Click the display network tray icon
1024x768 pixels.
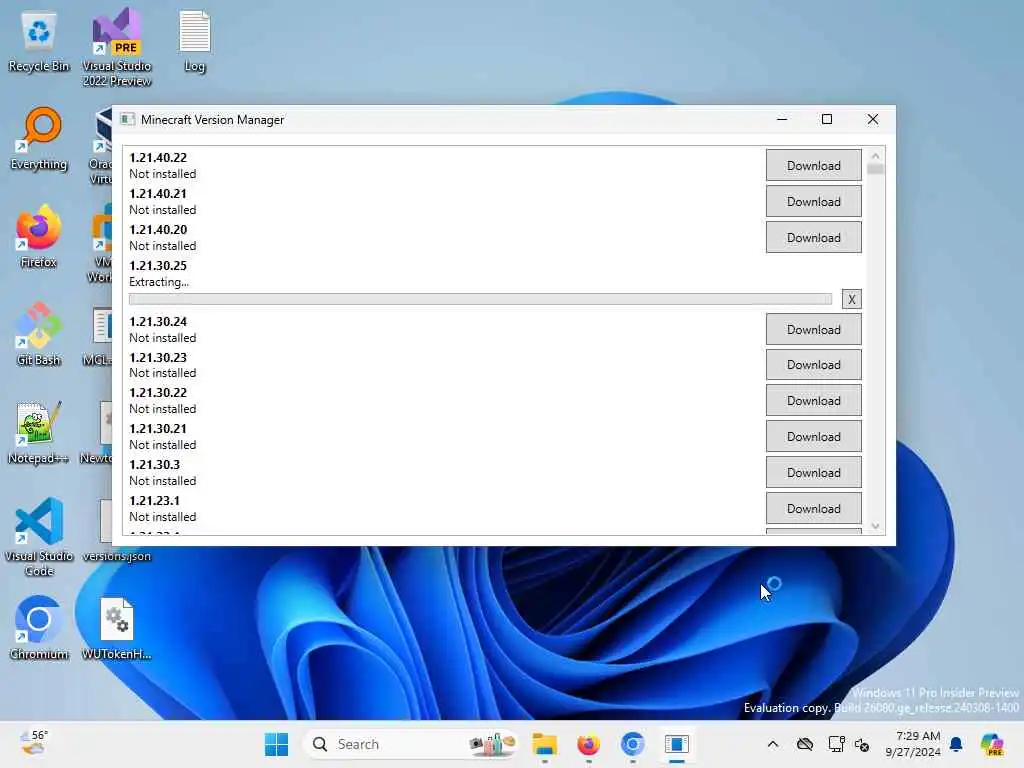coord(836,744)
